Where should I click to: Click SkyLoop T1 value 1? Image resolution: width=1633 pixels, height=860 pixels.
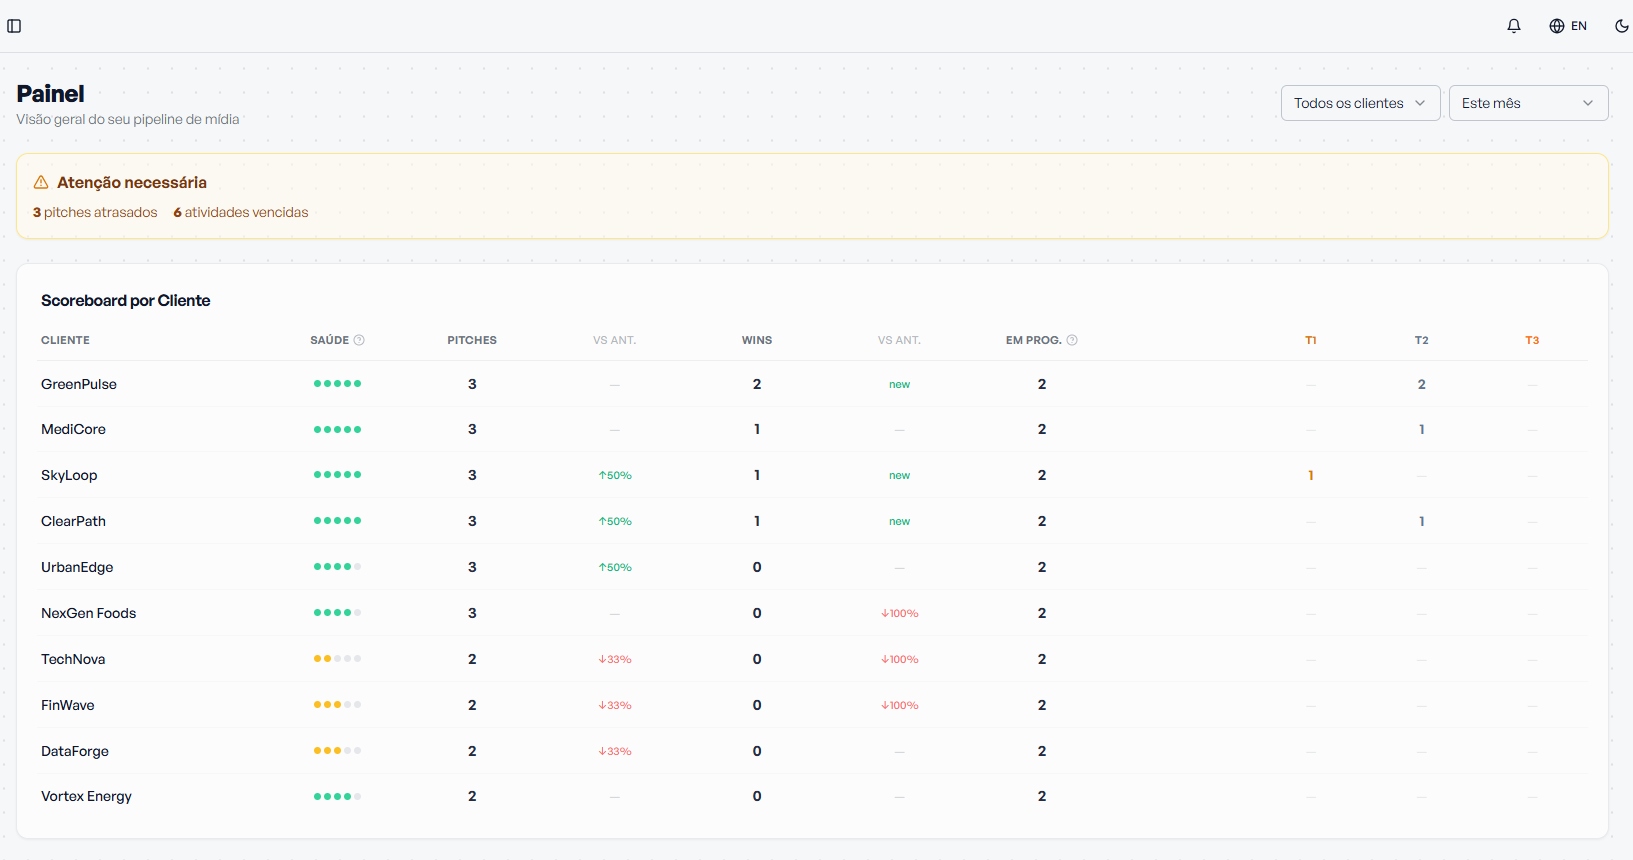pyautogui.click(x=1311, y=475)
